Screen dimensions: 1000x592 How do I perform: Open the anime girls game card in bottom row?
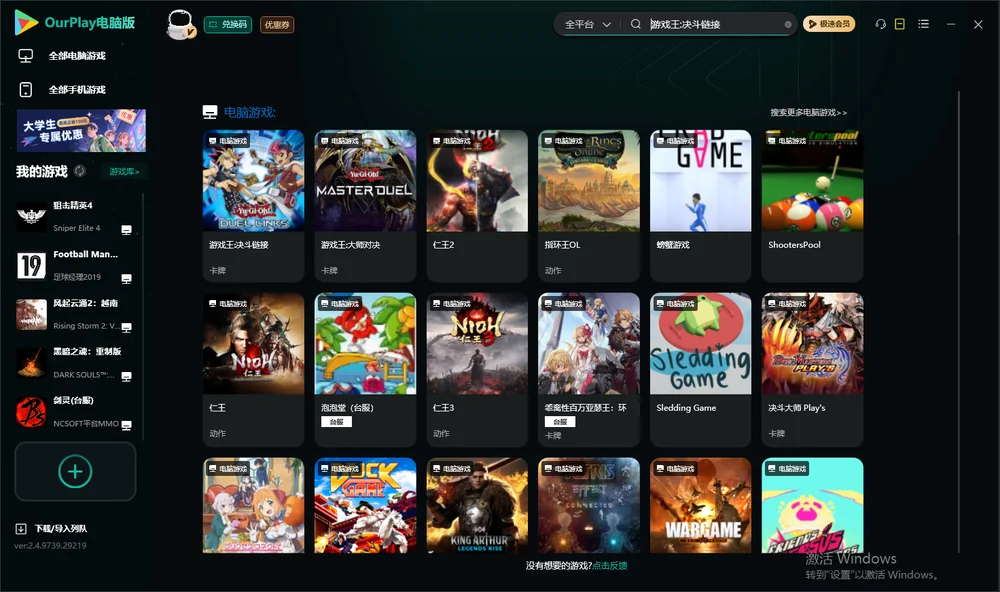point(253,505)
